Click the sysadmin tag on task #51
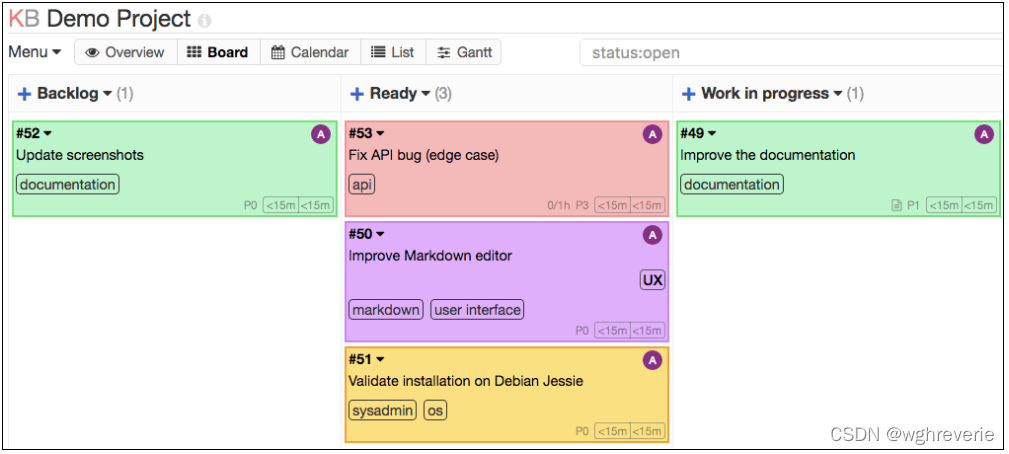The width and height of the screenshot is (1009, 454). point(382,410)
